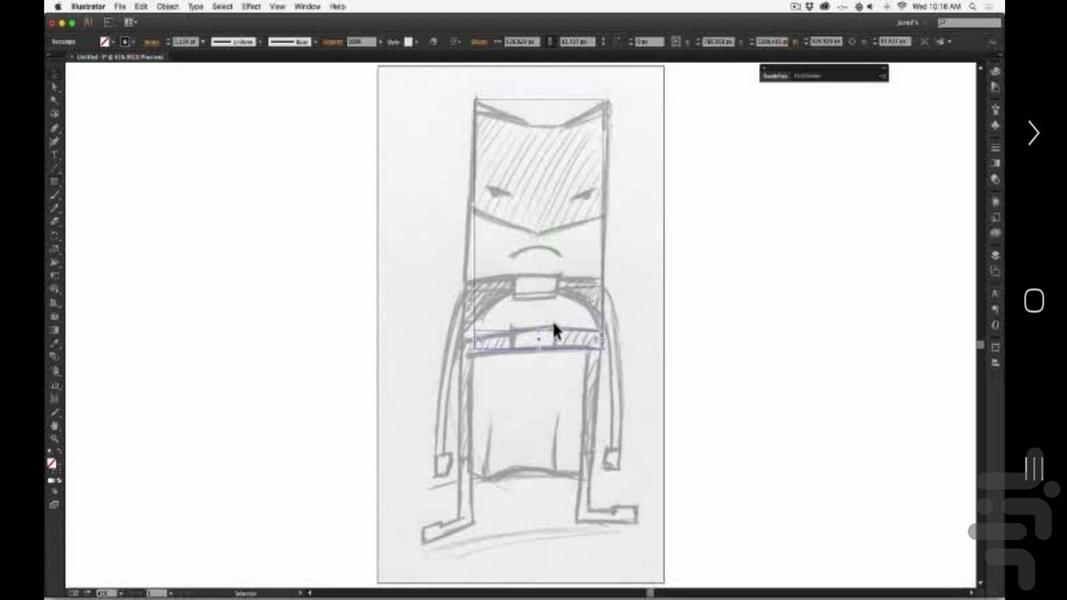Select the Rectangle tool
1067x600 pixels.
click(54, 182)
